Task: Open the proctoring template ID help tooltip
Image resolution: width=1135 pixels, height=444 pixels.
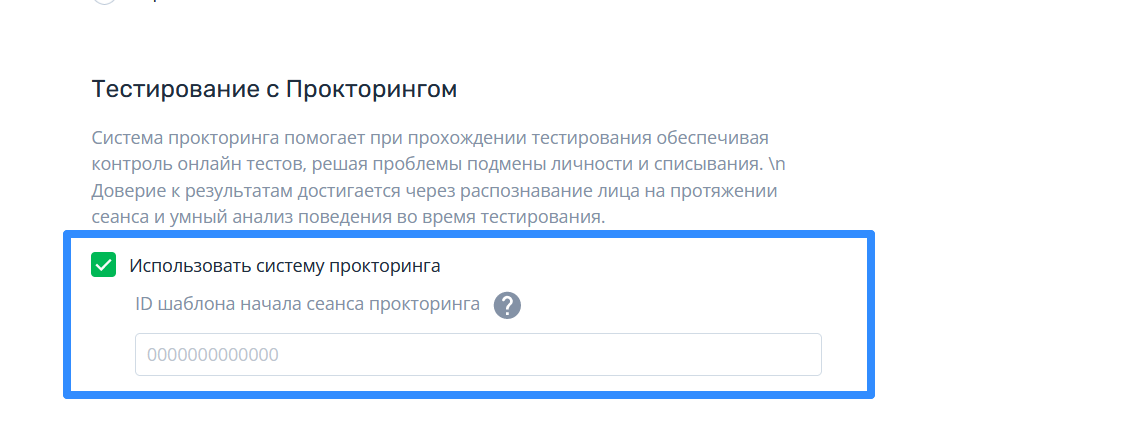Action: click(507, 305)
